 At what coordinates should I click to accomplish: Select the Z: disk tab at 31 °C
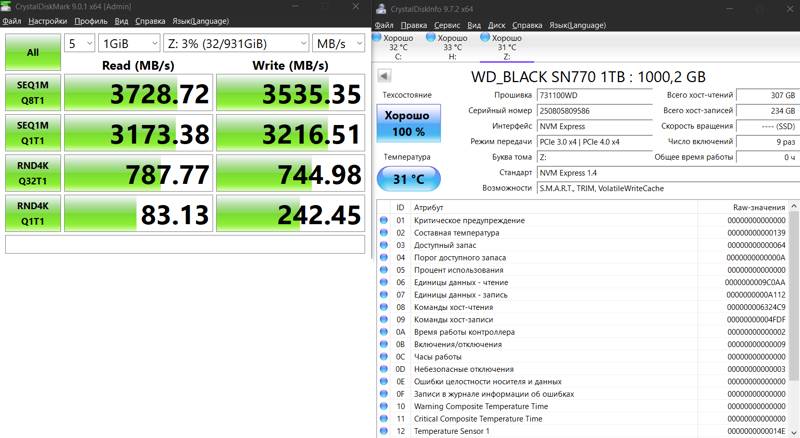click(x=505, y=47)
